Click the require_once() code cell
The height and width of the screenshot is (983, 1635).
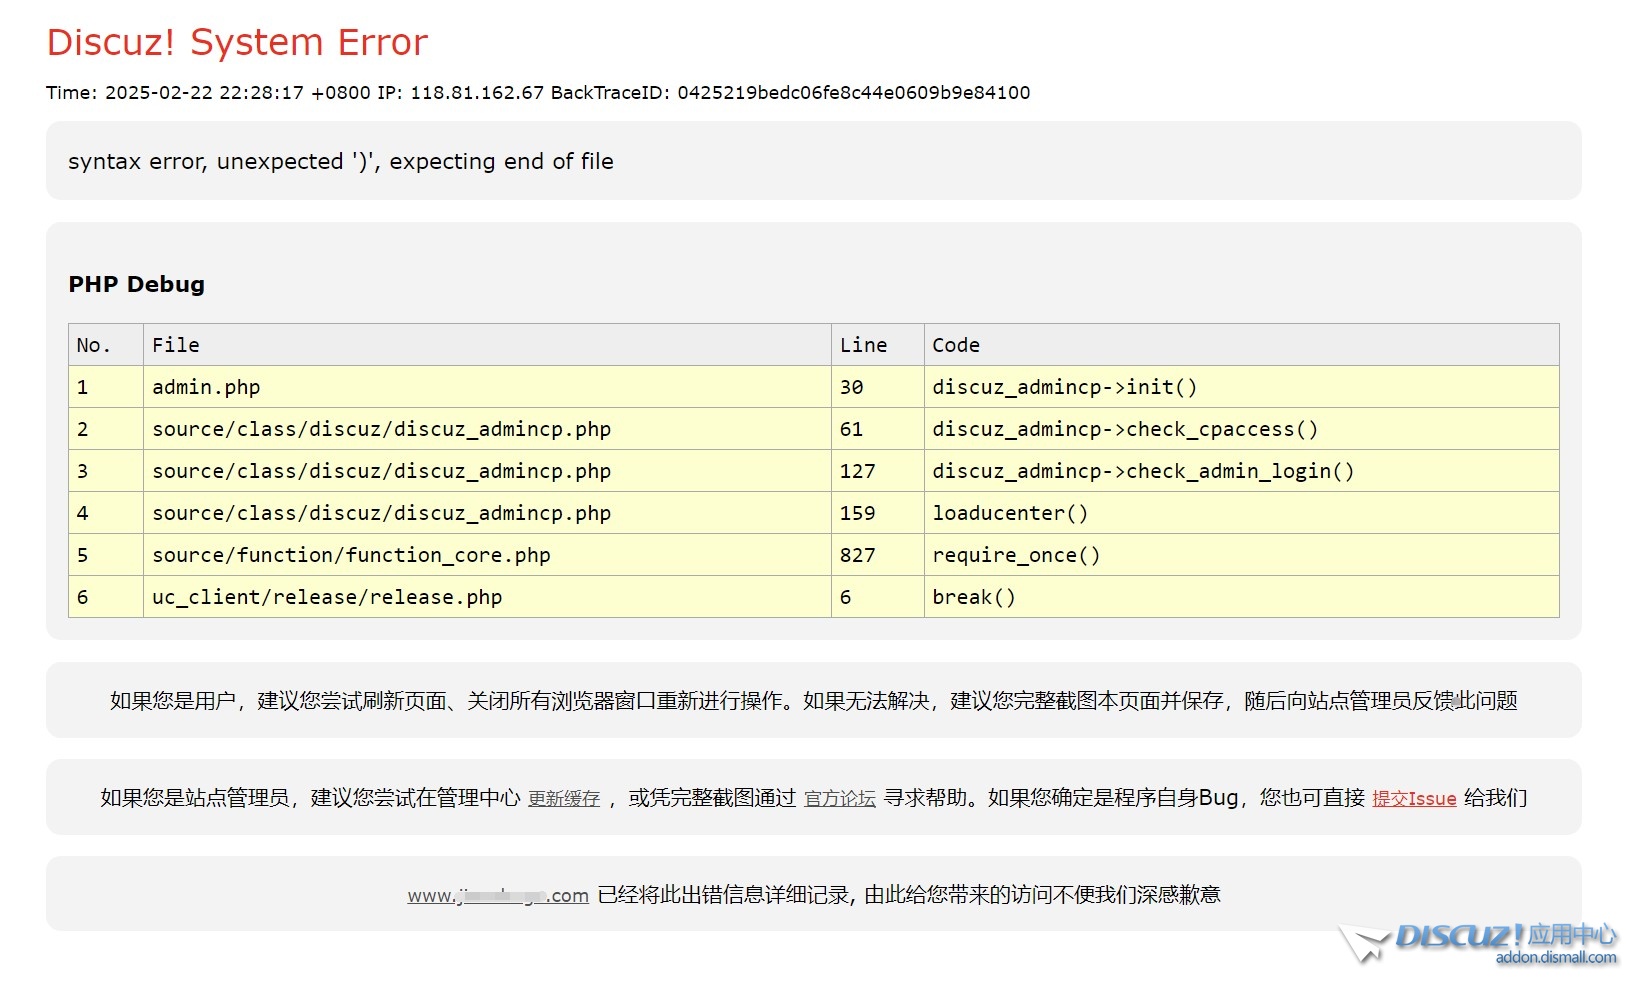point(1016,555)
